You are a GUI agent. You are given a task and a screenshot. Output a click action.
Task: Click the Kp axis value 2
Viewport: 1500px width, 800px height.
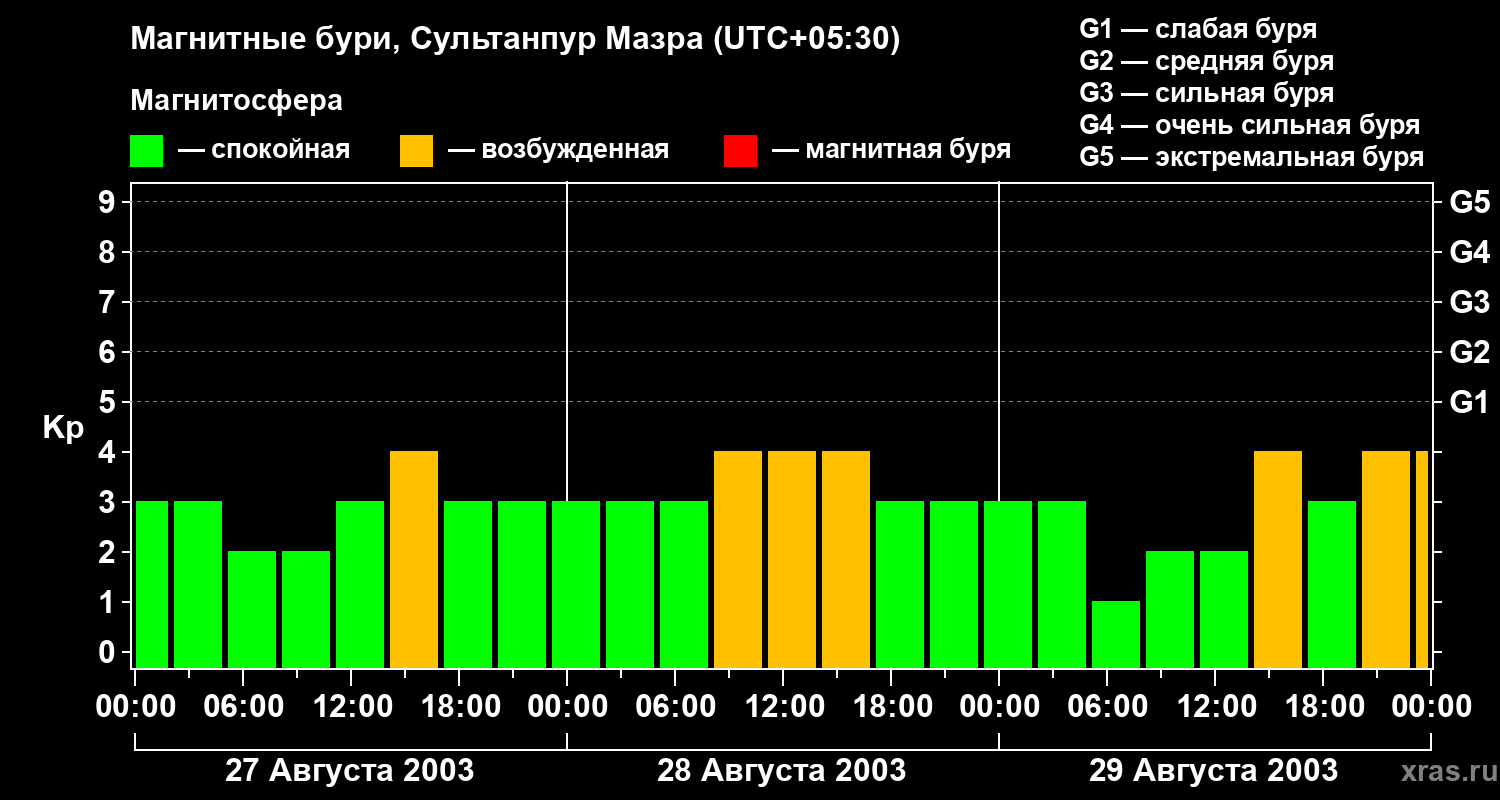109,552
